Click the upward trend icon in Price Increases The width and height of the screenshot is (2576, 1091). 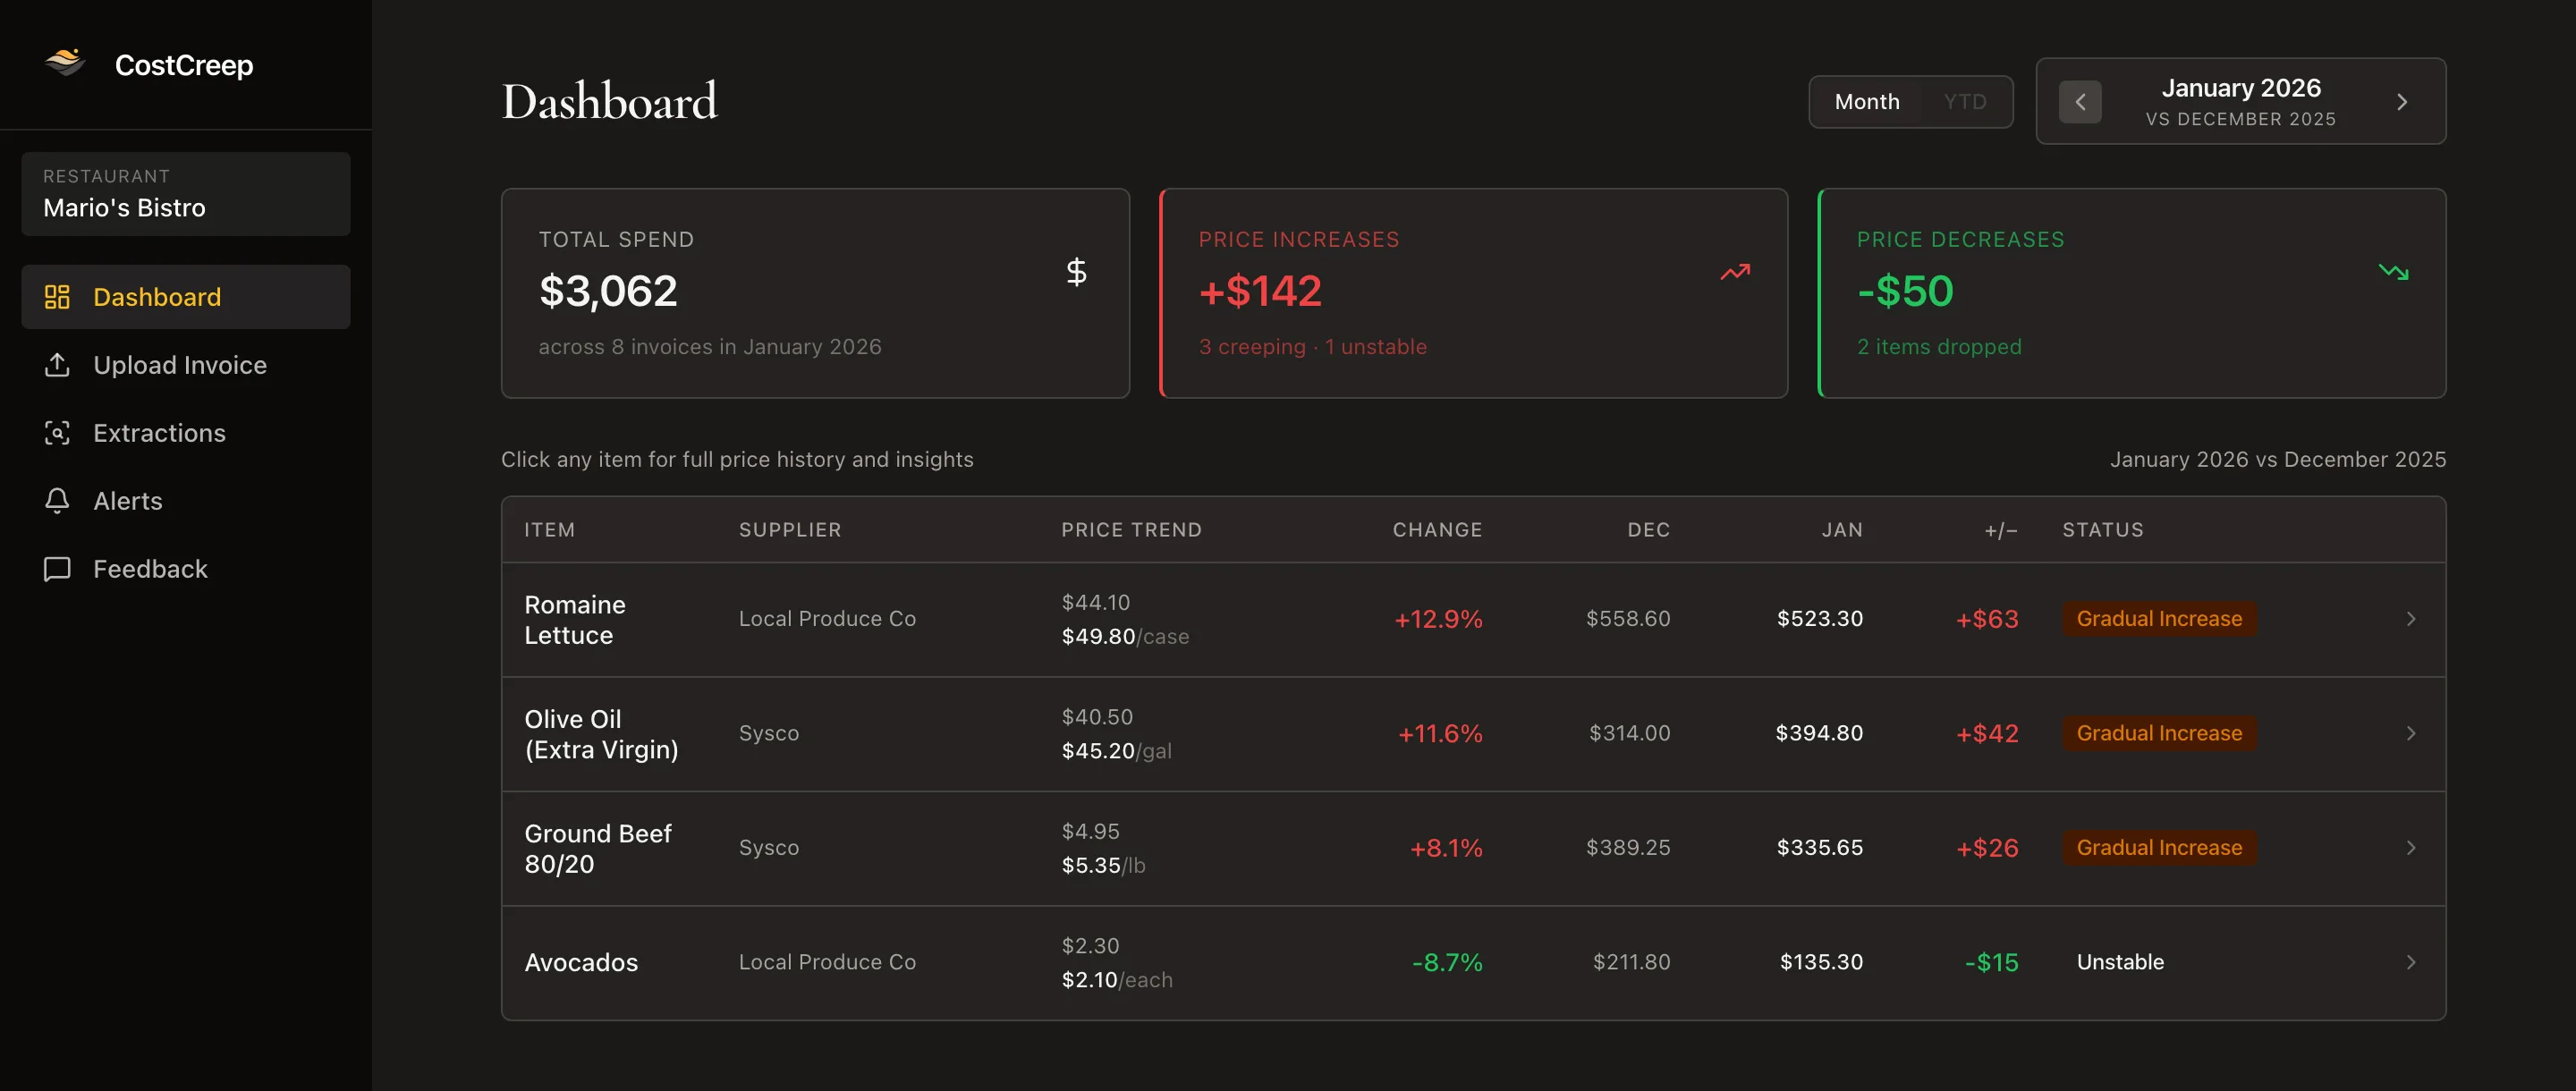tap(1735, 271)
